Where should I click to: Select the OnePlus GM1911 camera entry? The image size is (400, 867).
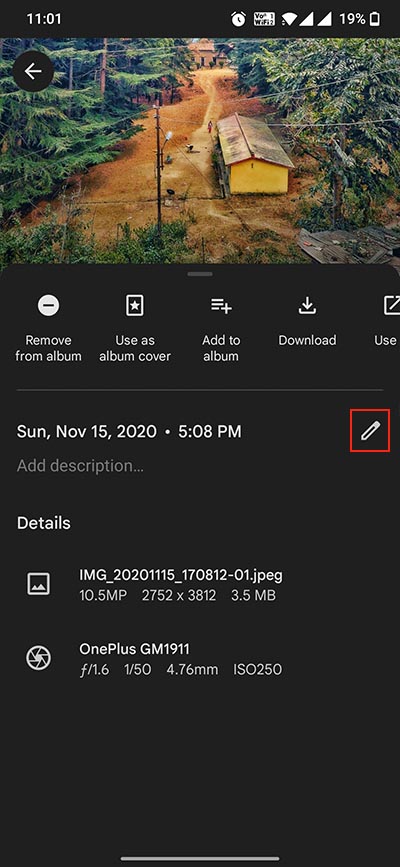click(x=134, y=649)
